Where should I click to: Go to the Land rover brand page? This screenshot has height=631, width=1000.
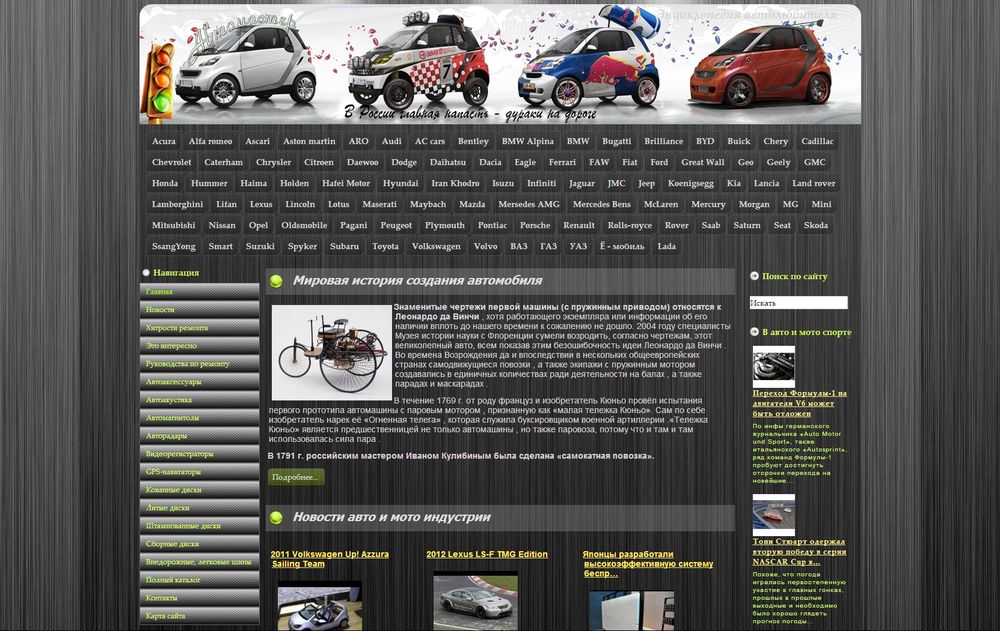pyautogui.click(x=814, y=184)
